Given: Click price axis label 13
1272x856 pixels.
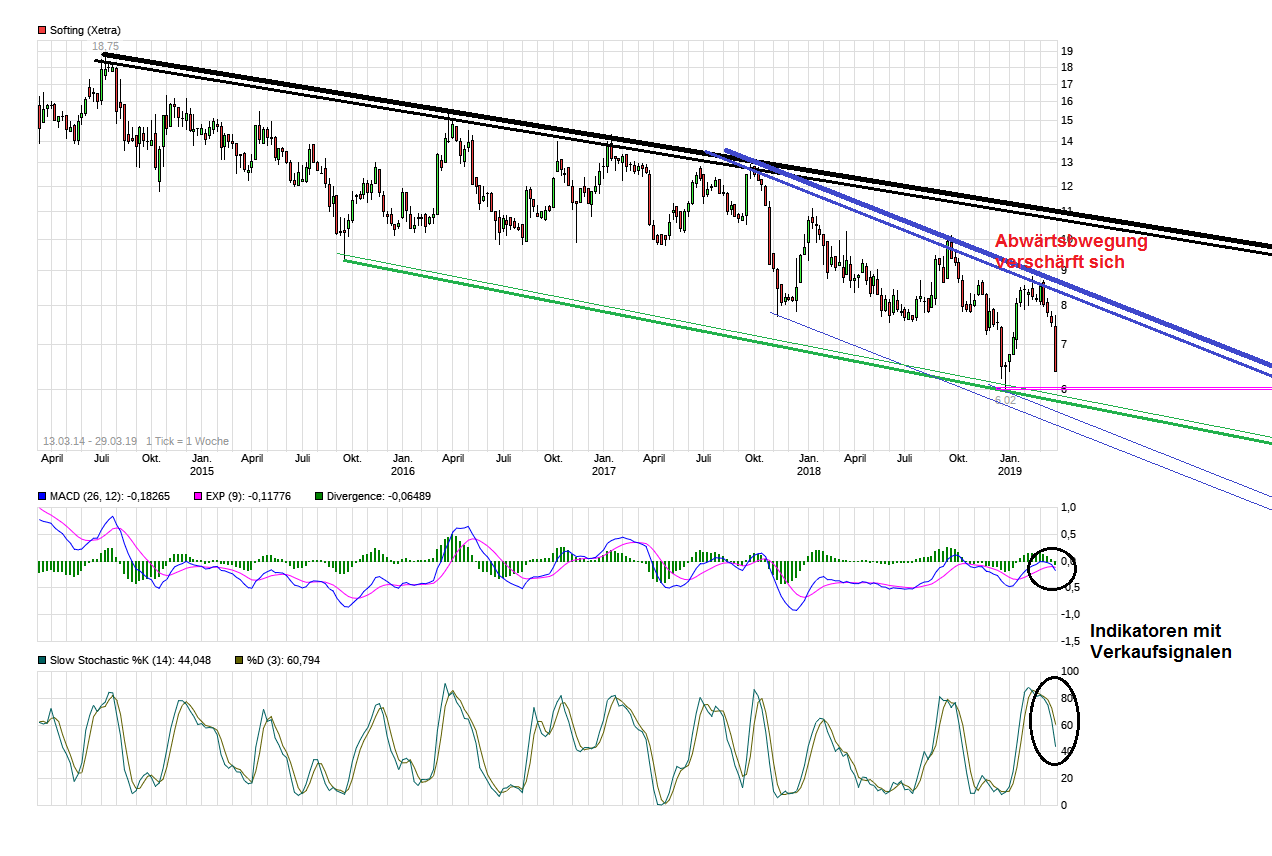Looking at the screenshot, I should (1068, 162).
